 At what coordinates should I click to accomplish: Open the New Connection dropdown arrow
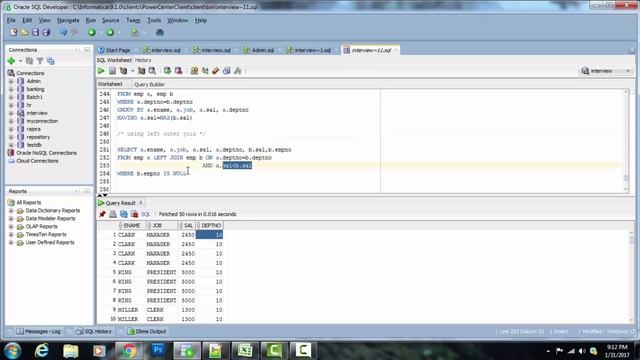click(20, 61)
